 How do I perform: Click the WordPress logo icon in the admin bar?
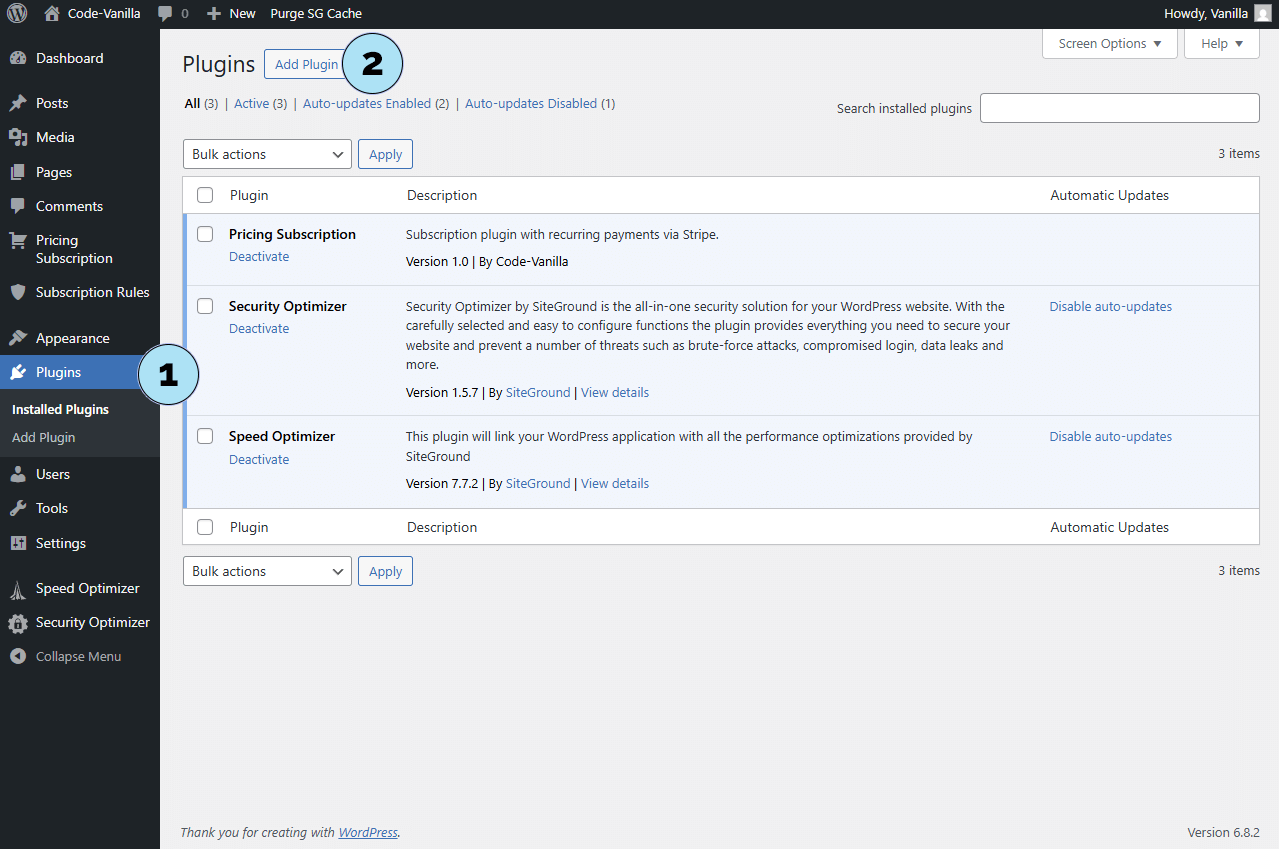coord(17,14)
